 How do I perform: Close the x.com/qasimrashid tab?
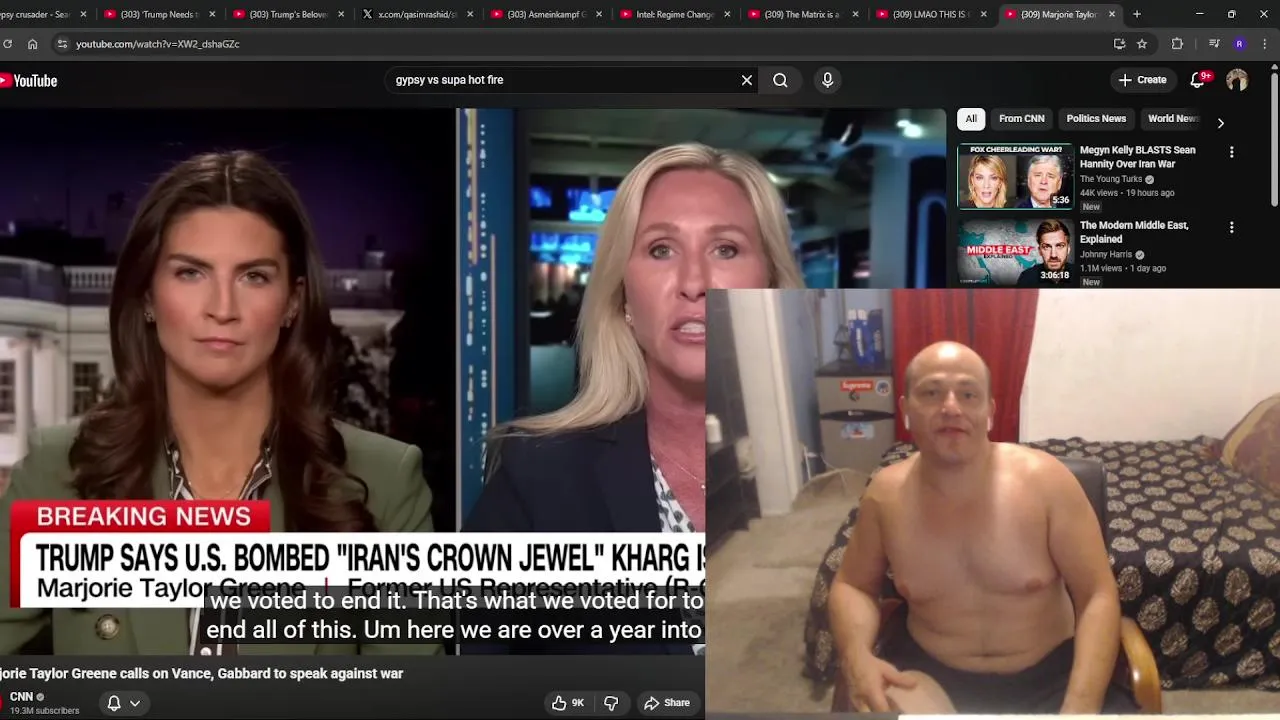tap(470, 14)
